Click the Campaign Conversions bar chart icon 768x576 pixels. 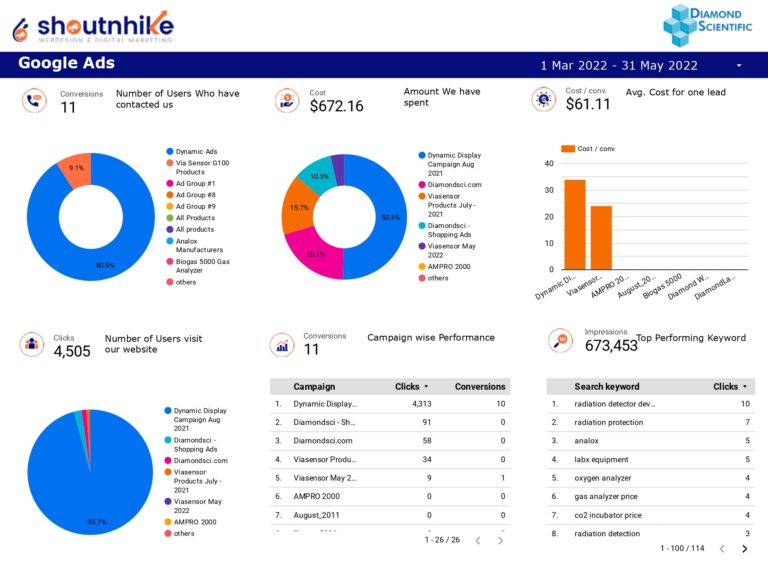(283, 345)
